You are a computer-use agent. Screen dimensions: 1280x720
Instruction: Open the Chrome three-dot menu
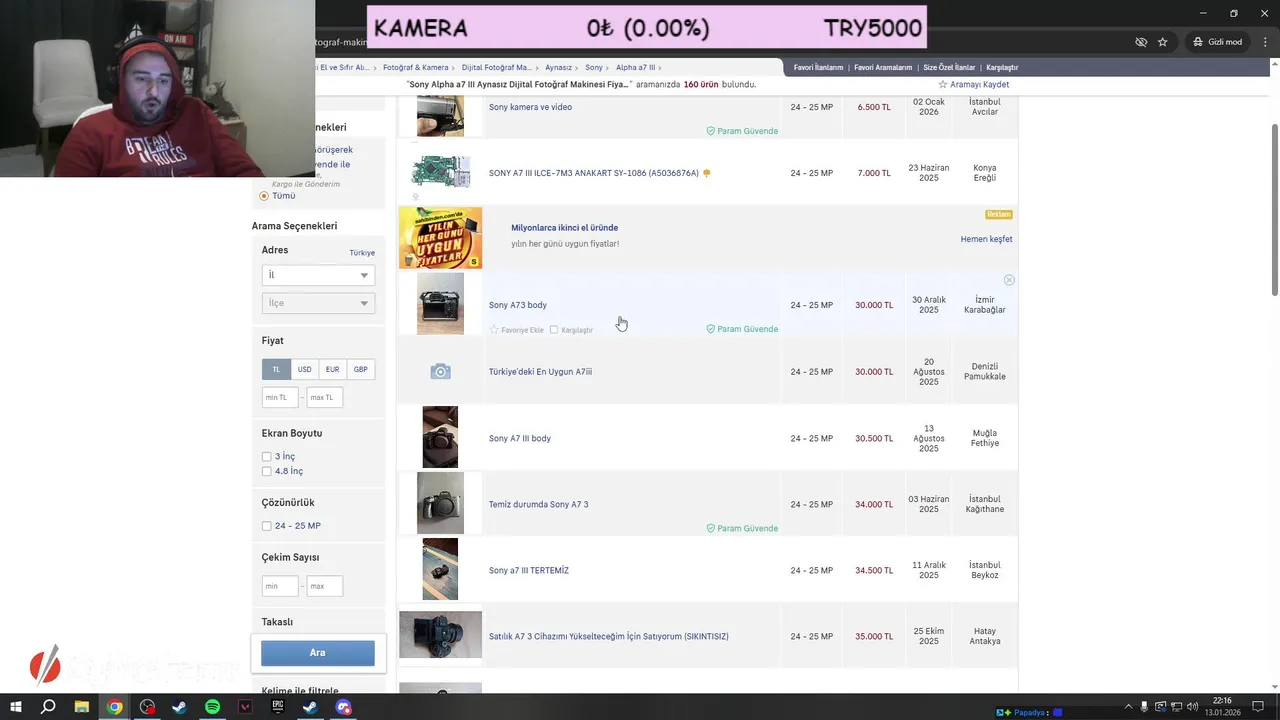coord(1264,42)
